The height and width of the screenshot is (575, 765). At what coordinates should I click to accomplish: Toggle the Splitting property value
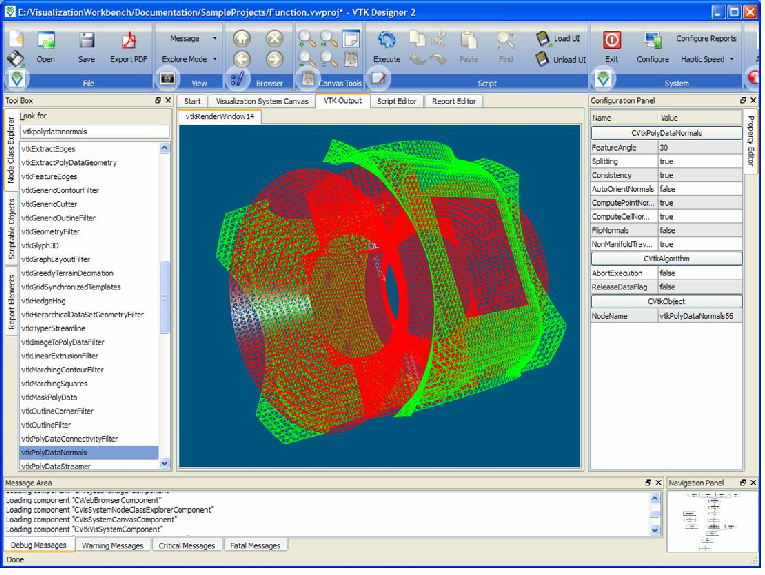click(x=700, y=161)
